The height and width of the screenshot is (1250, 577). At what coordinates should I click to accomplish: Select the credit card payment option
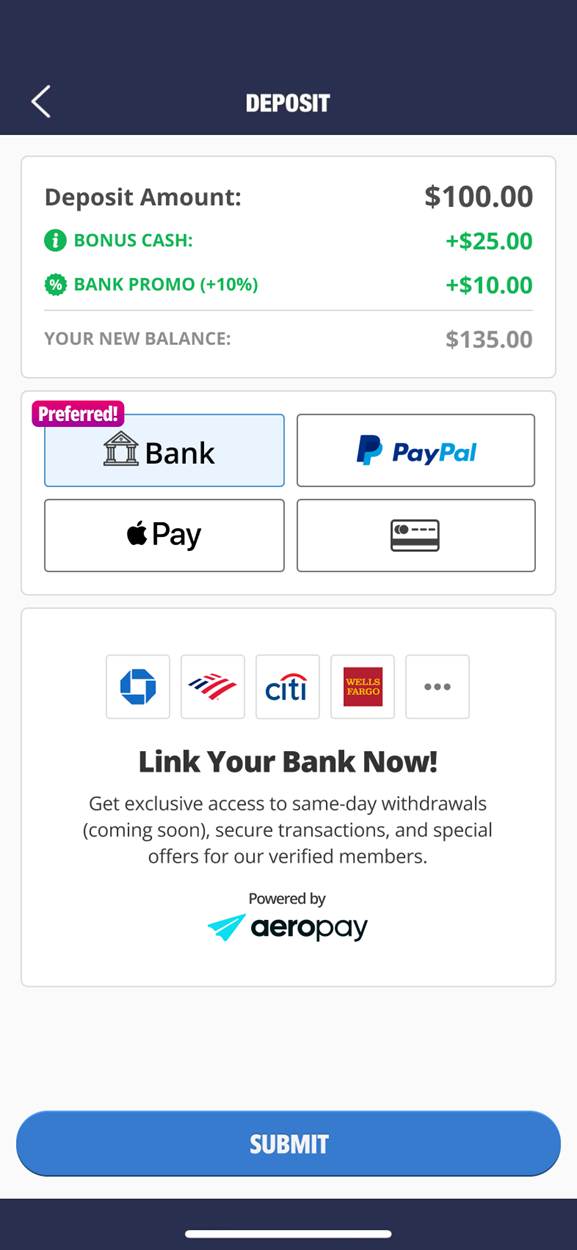[x=416, y=535]
